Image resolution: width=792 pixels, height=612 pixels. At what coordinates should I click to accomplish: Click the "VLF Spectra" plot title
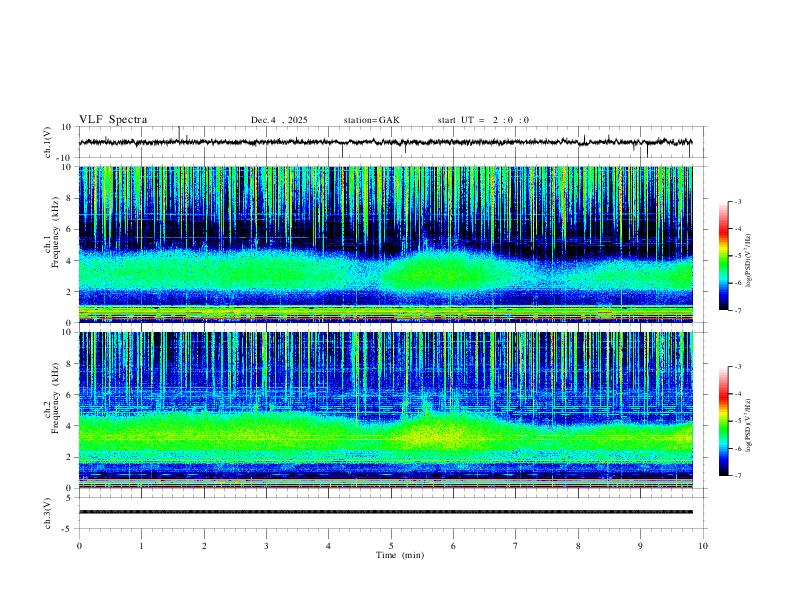[113, 120]
